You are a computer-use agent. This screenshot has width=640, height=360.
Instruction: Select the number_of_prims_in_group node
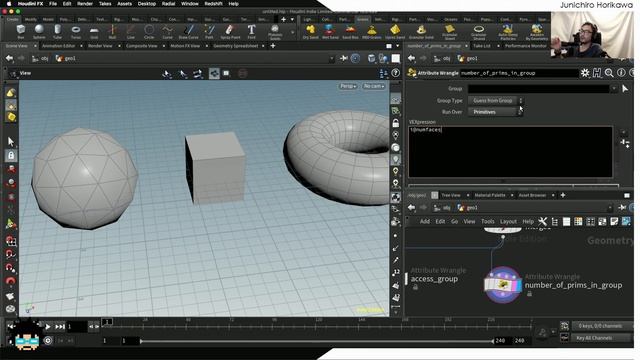[503, 284]
